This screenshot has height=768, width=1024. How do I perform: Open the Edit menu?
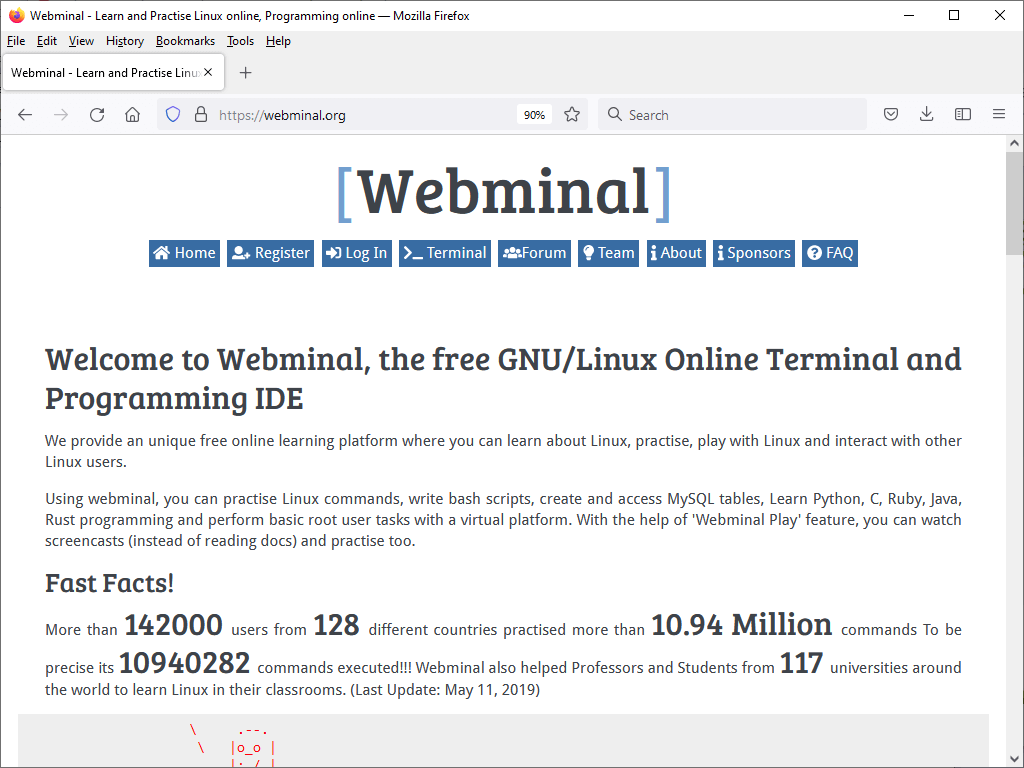(47, 41)
